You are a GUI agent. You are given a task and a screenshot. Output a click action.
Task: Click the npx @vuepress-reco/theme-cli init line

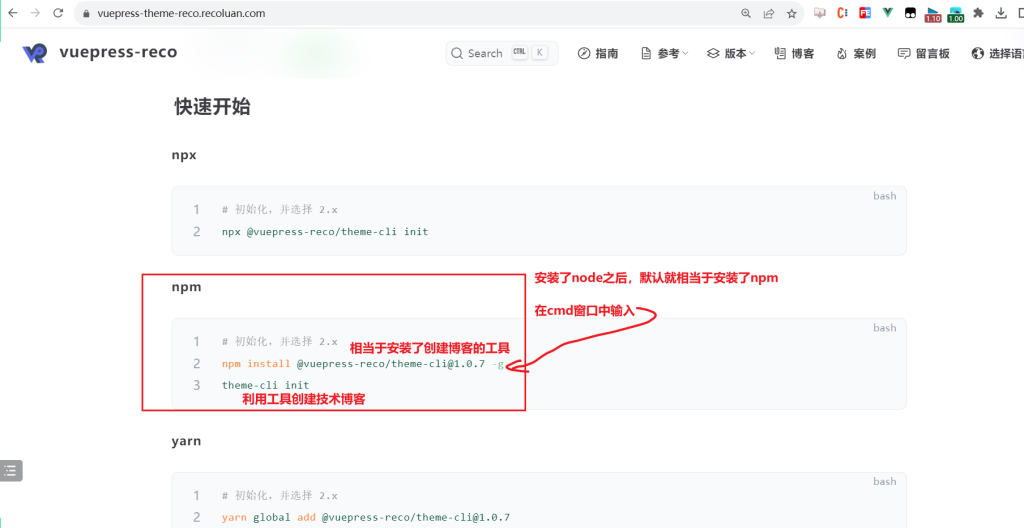[x=325, y=231]
